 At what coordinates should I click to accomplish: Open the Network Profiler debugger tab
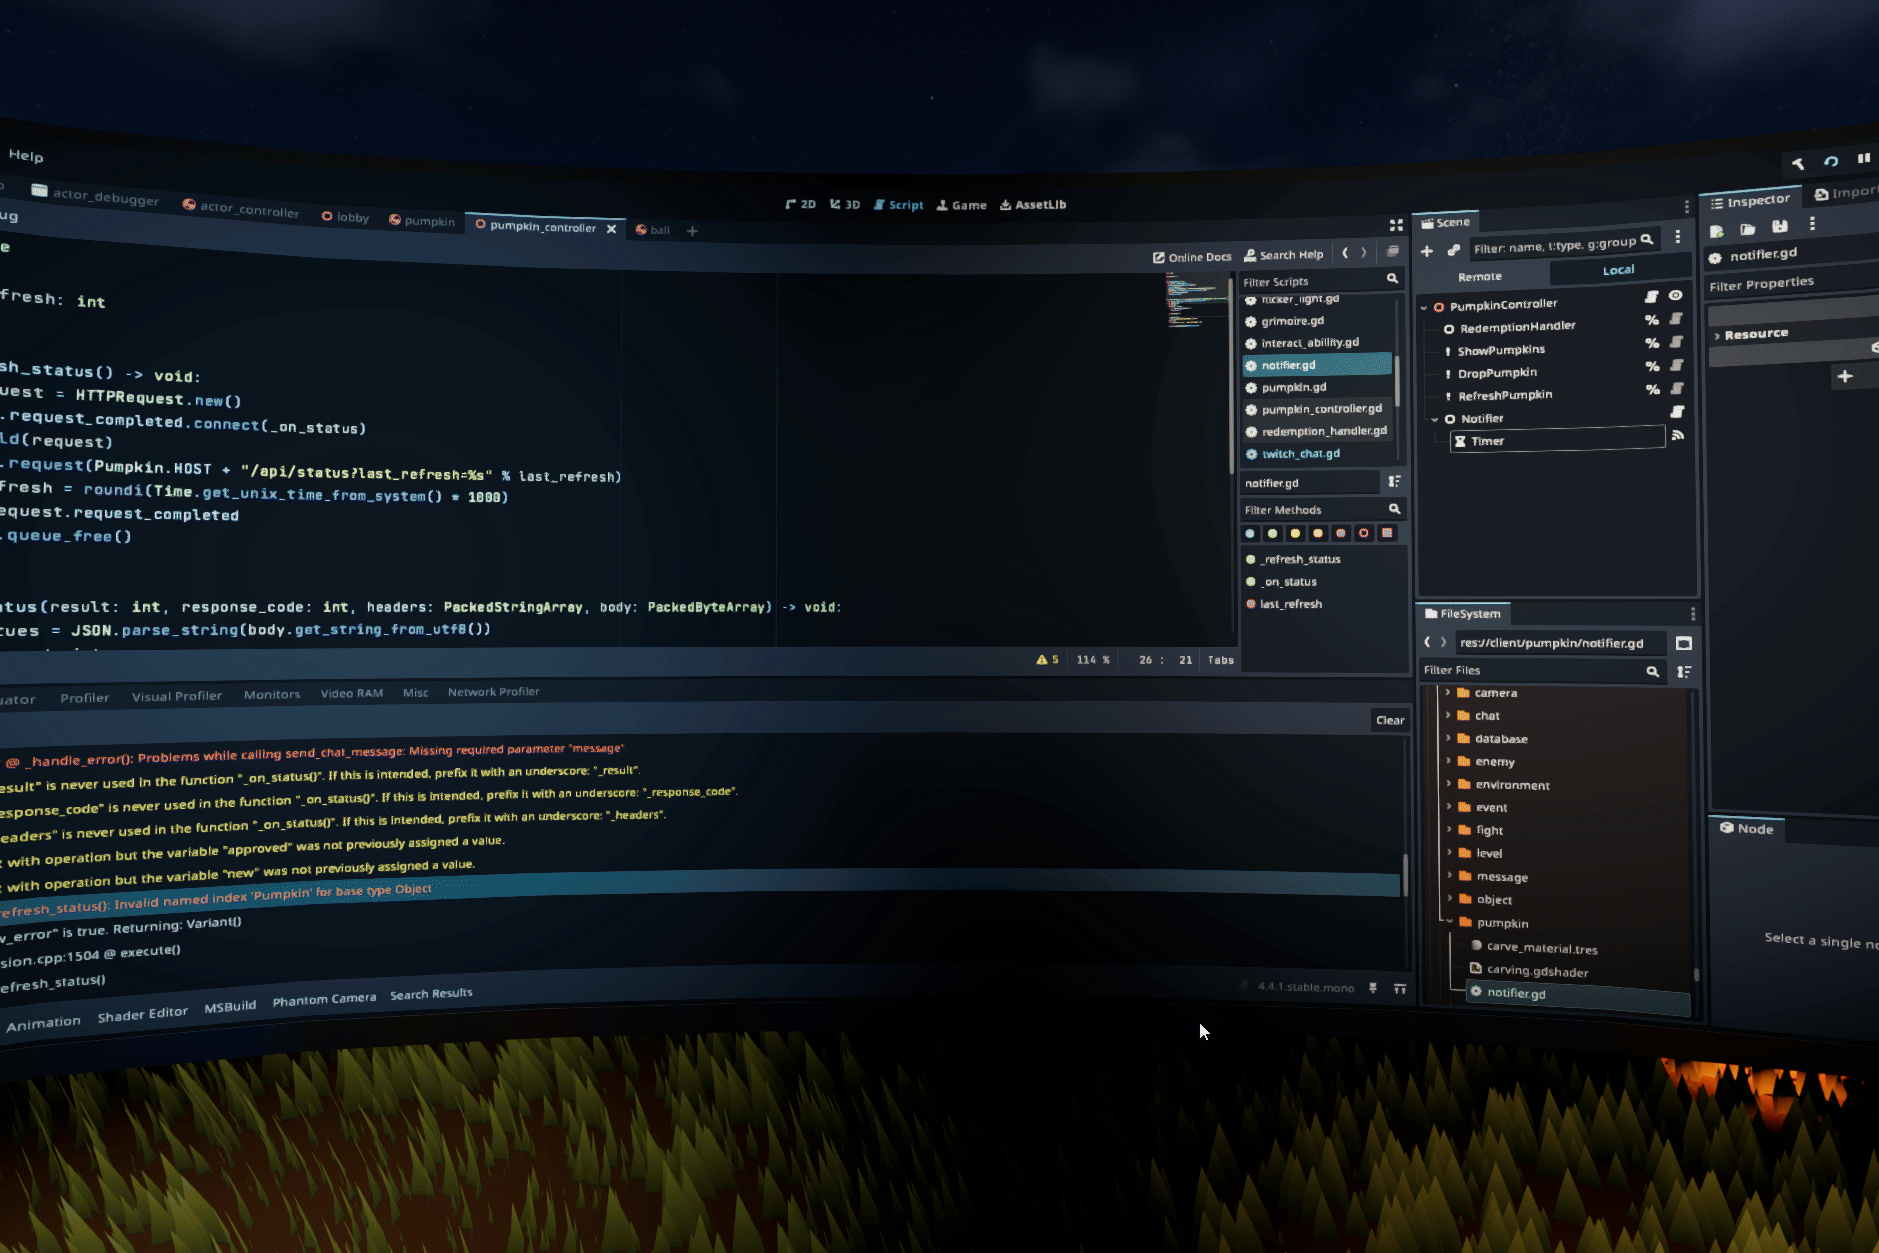point(493,692)
